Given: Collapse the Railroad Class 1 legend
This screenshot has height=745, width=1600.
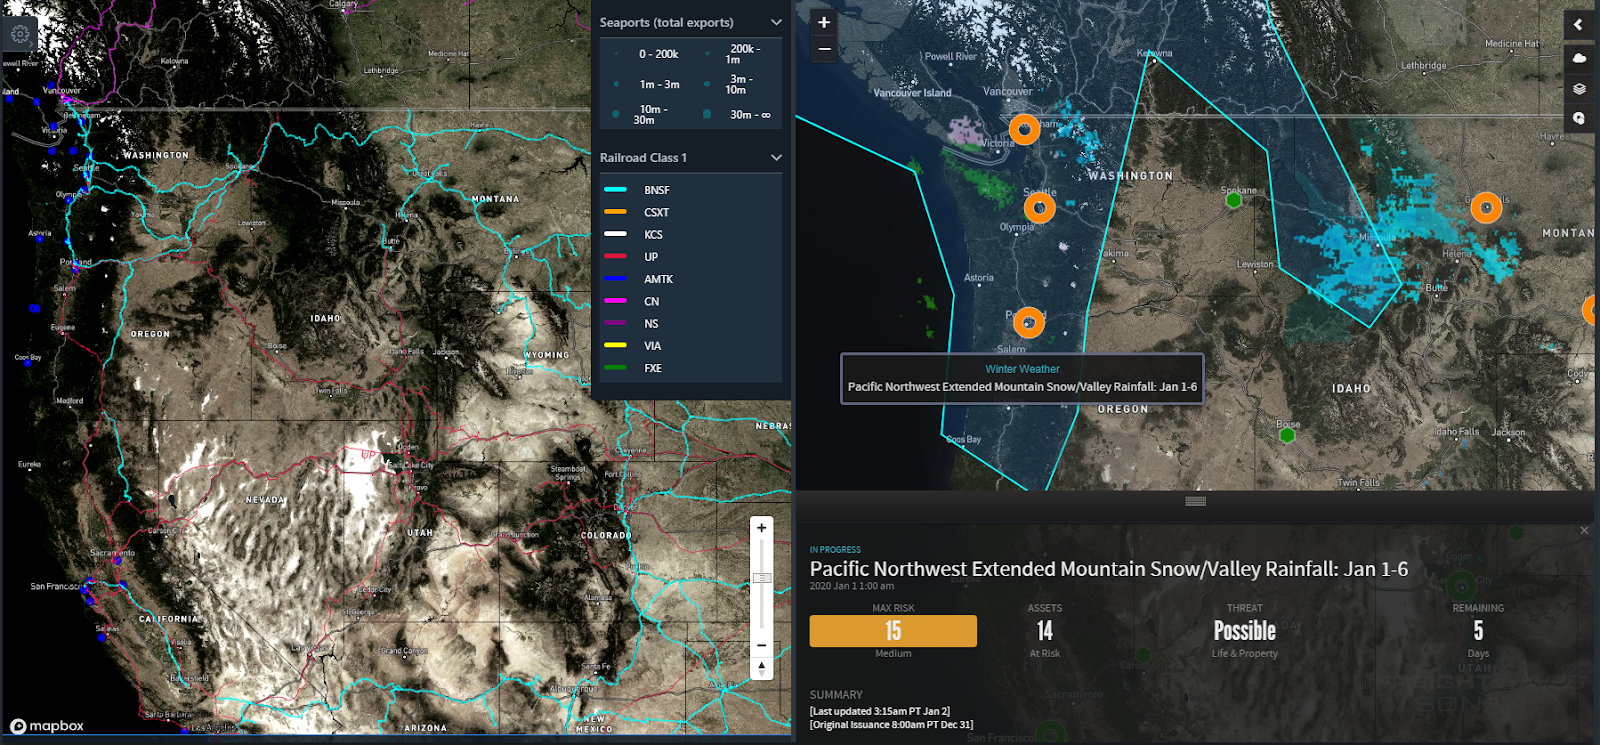Looking at the screenshot, I should tap(776, 158).
